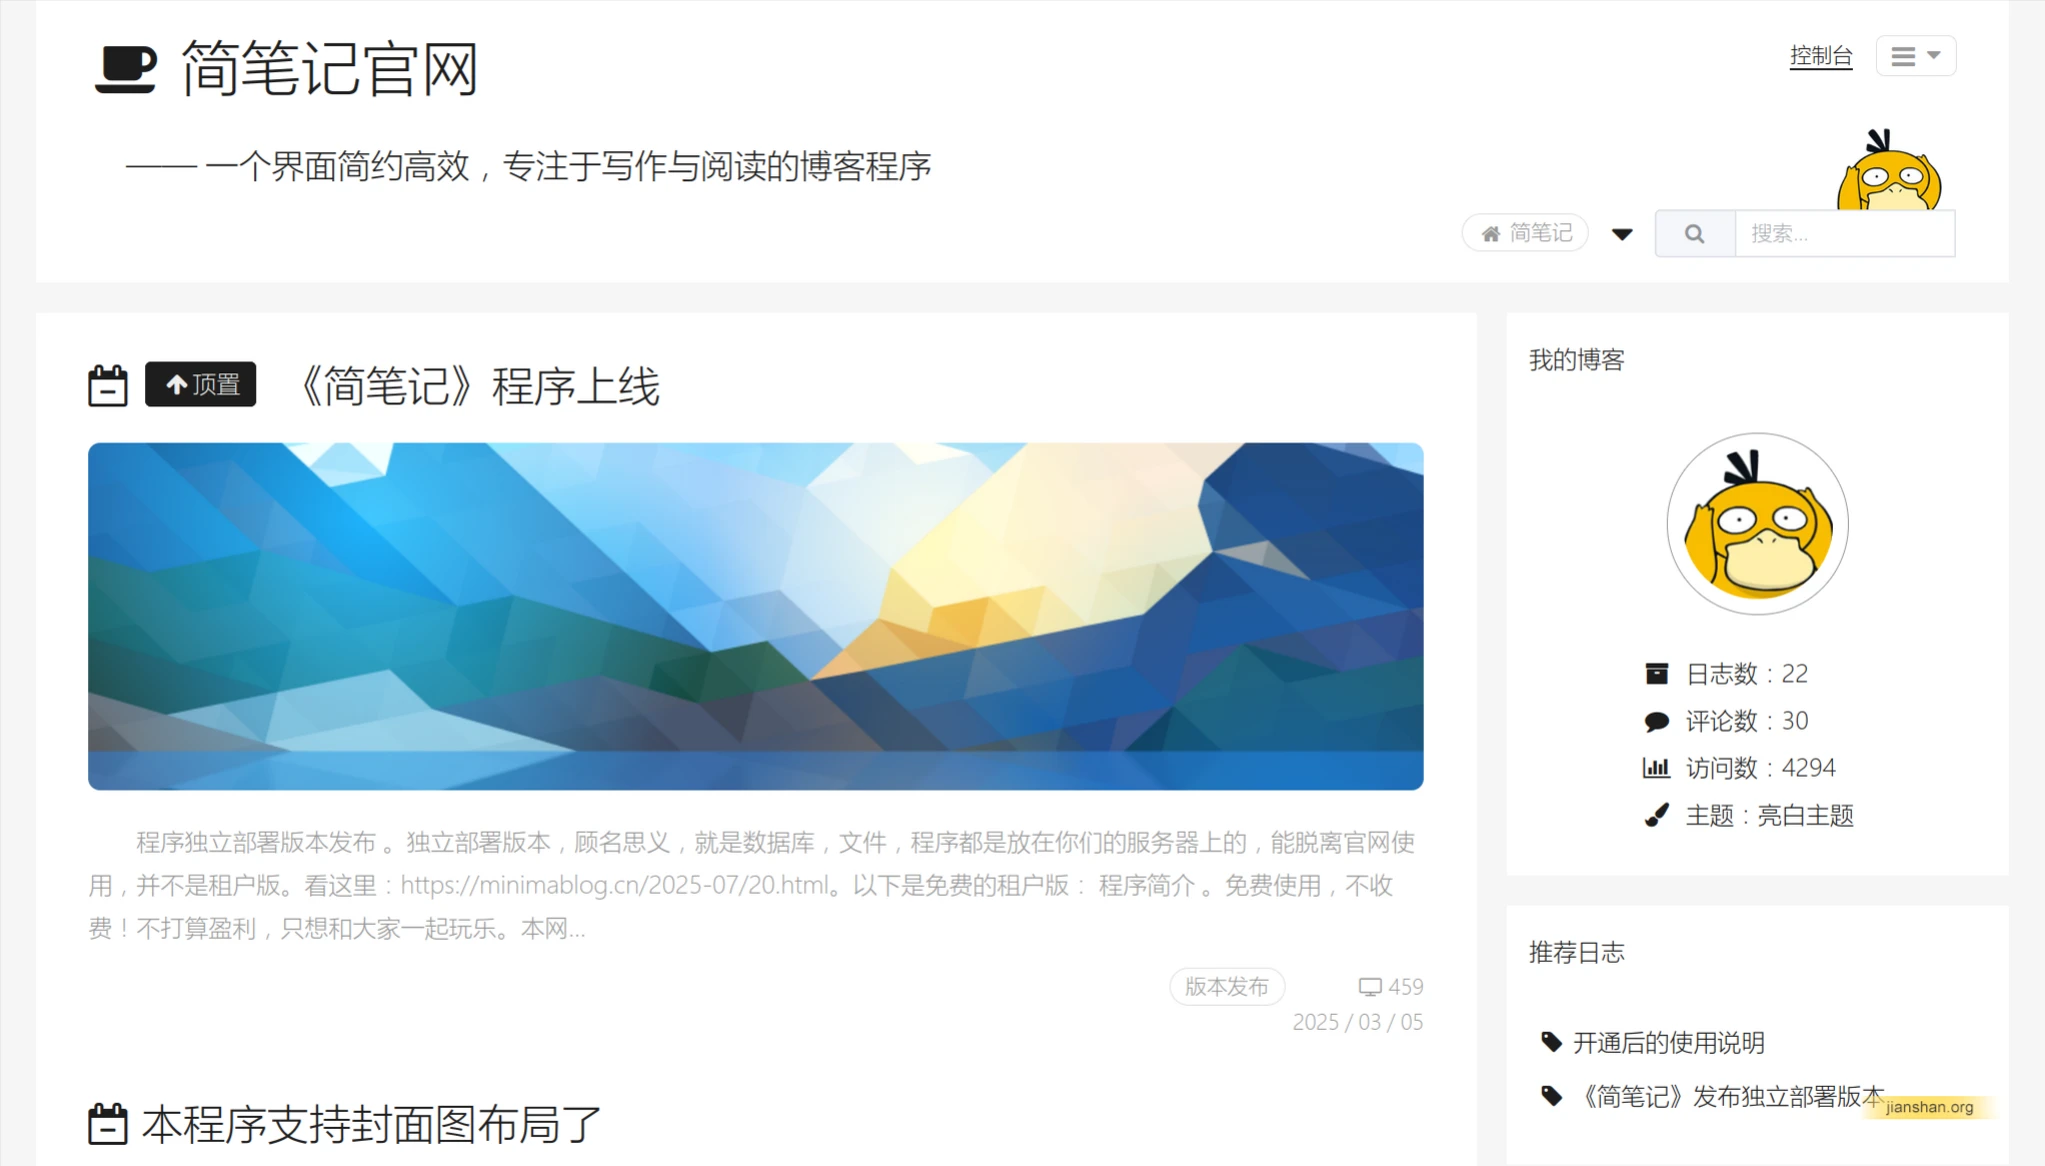
Task: Click the 简笔记 home button
Action: click(1526, 233)
